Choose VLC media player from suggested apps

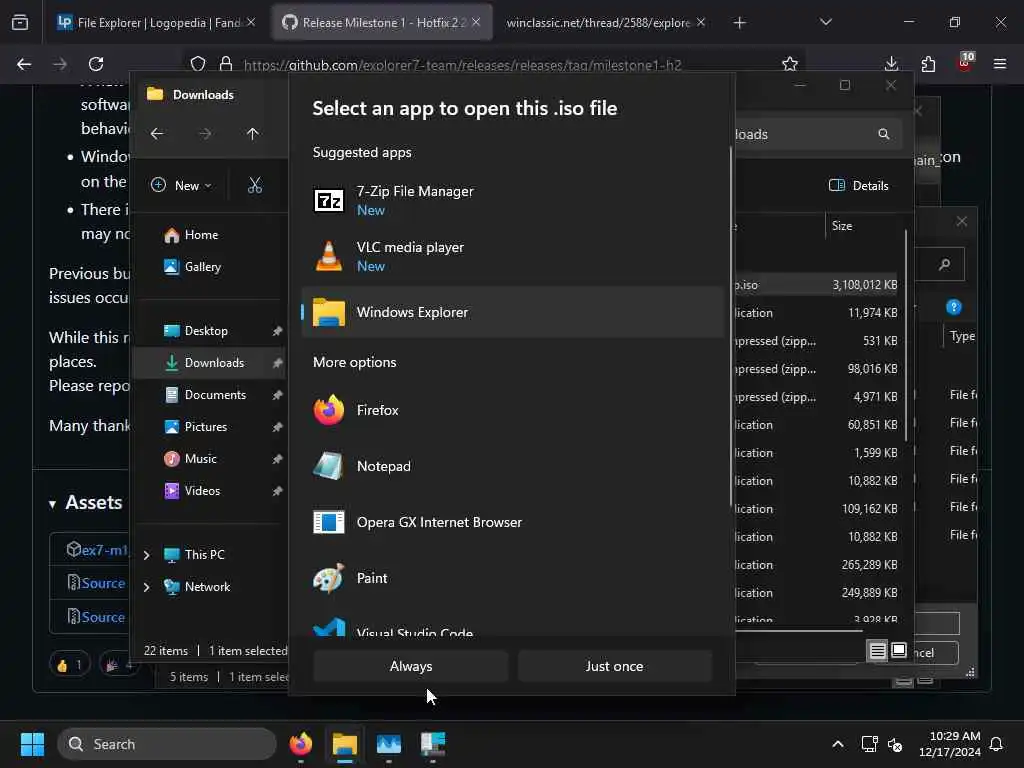[513, 256]
